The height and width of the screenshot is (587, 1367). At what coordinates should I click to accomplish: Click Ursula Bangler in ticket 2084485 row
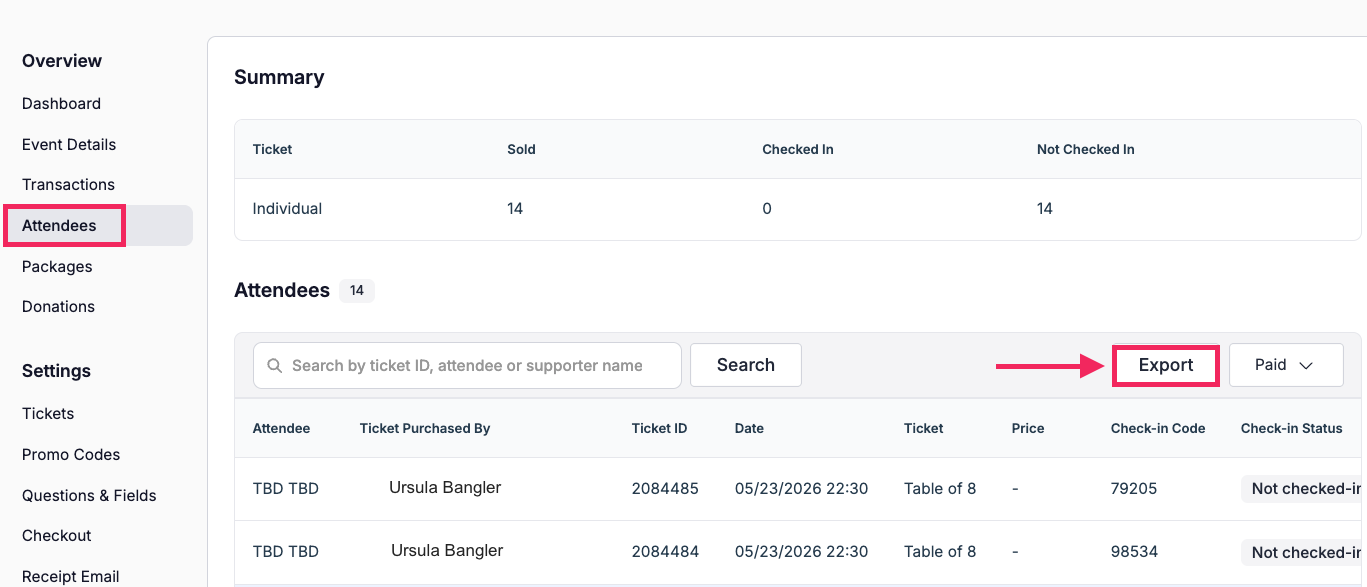coord(445,488)
